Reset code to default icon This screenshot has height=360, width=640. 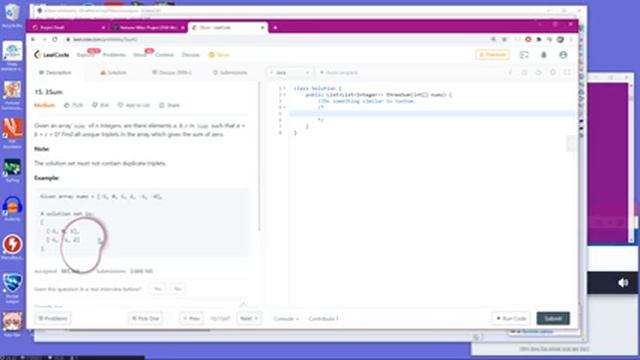538,73
